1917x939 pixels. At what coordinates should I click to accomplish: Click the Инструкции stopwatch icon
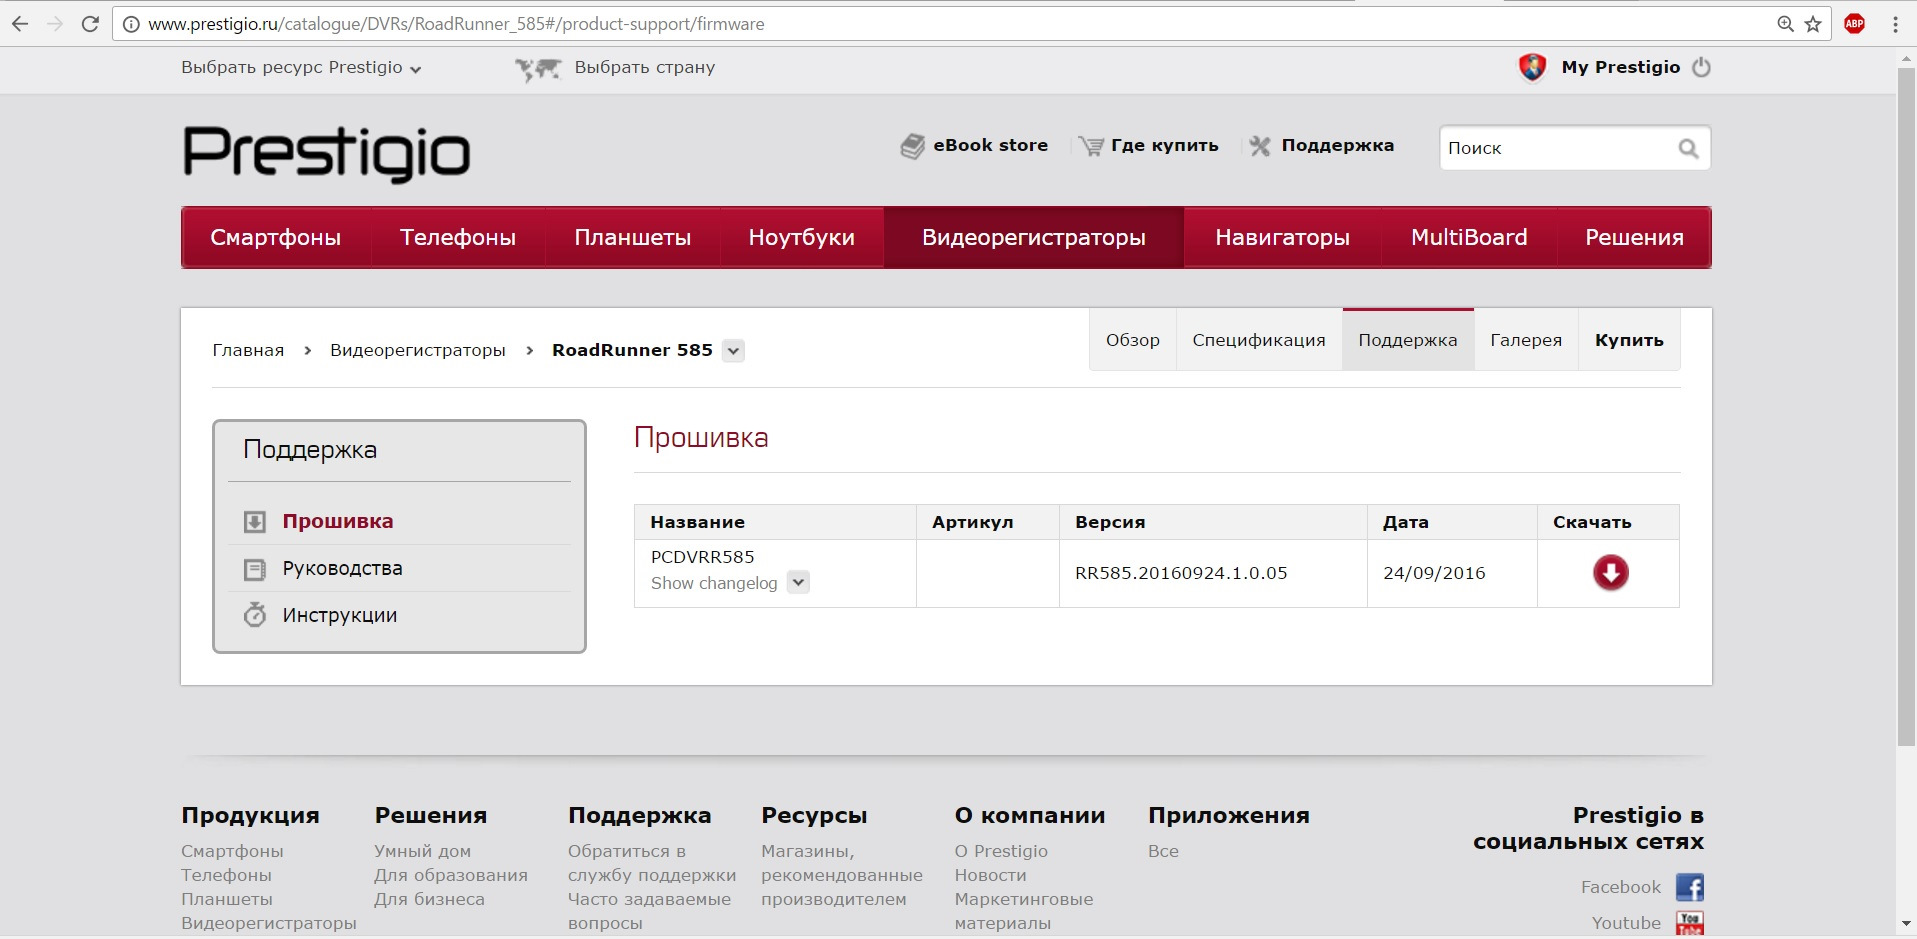255,615
